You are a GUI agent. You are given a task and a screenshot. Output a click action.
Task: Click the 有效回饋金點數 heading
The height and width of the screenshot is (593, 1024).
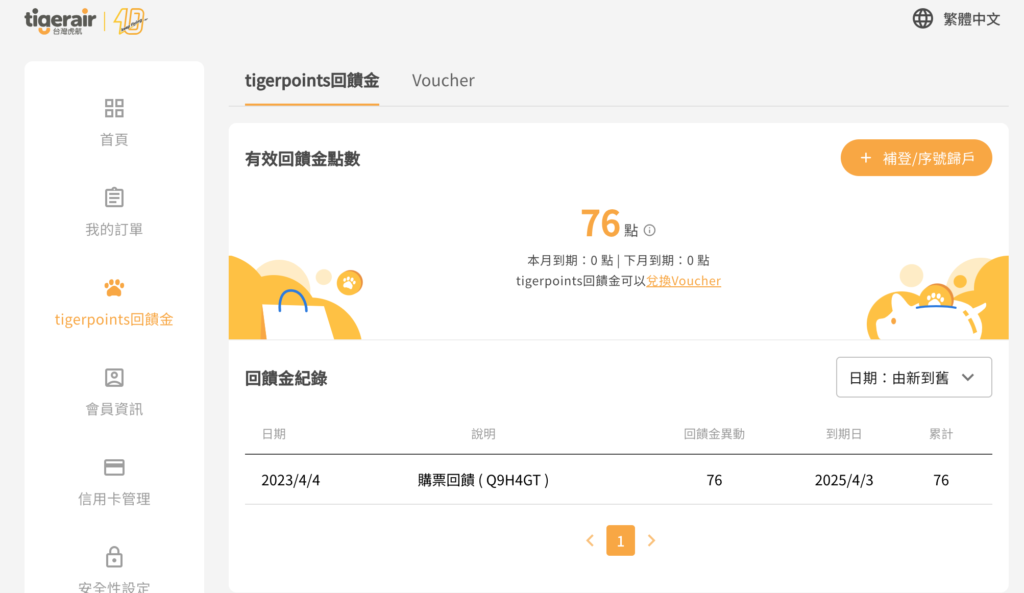tap(302, 159)
